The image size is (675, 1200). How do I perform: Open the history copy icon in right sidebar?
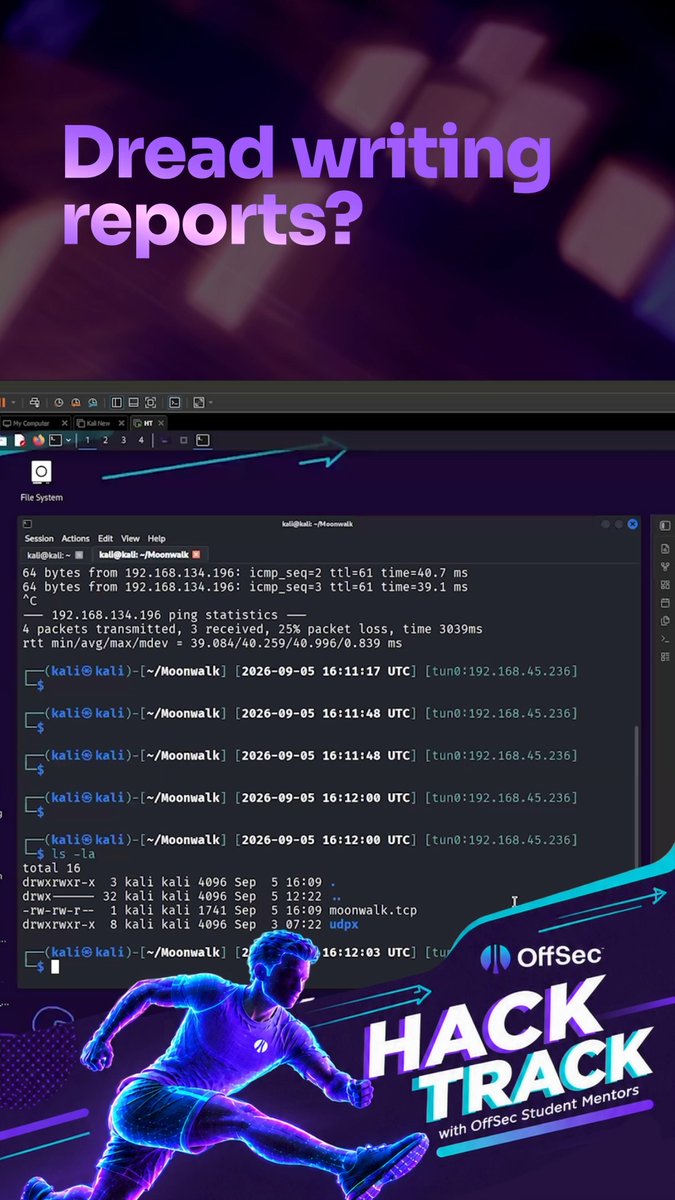pyautogui.click(x=665, y=621)
